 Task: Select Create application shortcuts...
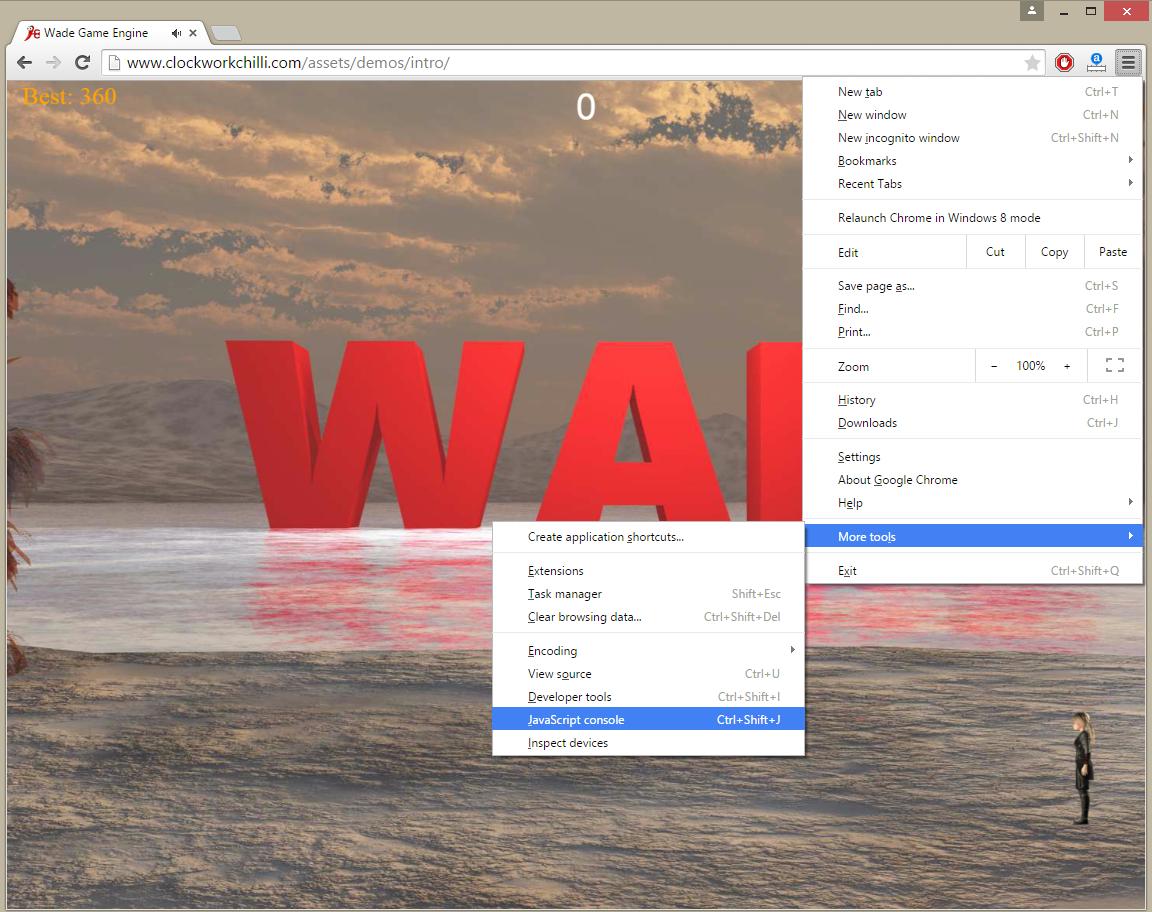(x=648, y=537)
